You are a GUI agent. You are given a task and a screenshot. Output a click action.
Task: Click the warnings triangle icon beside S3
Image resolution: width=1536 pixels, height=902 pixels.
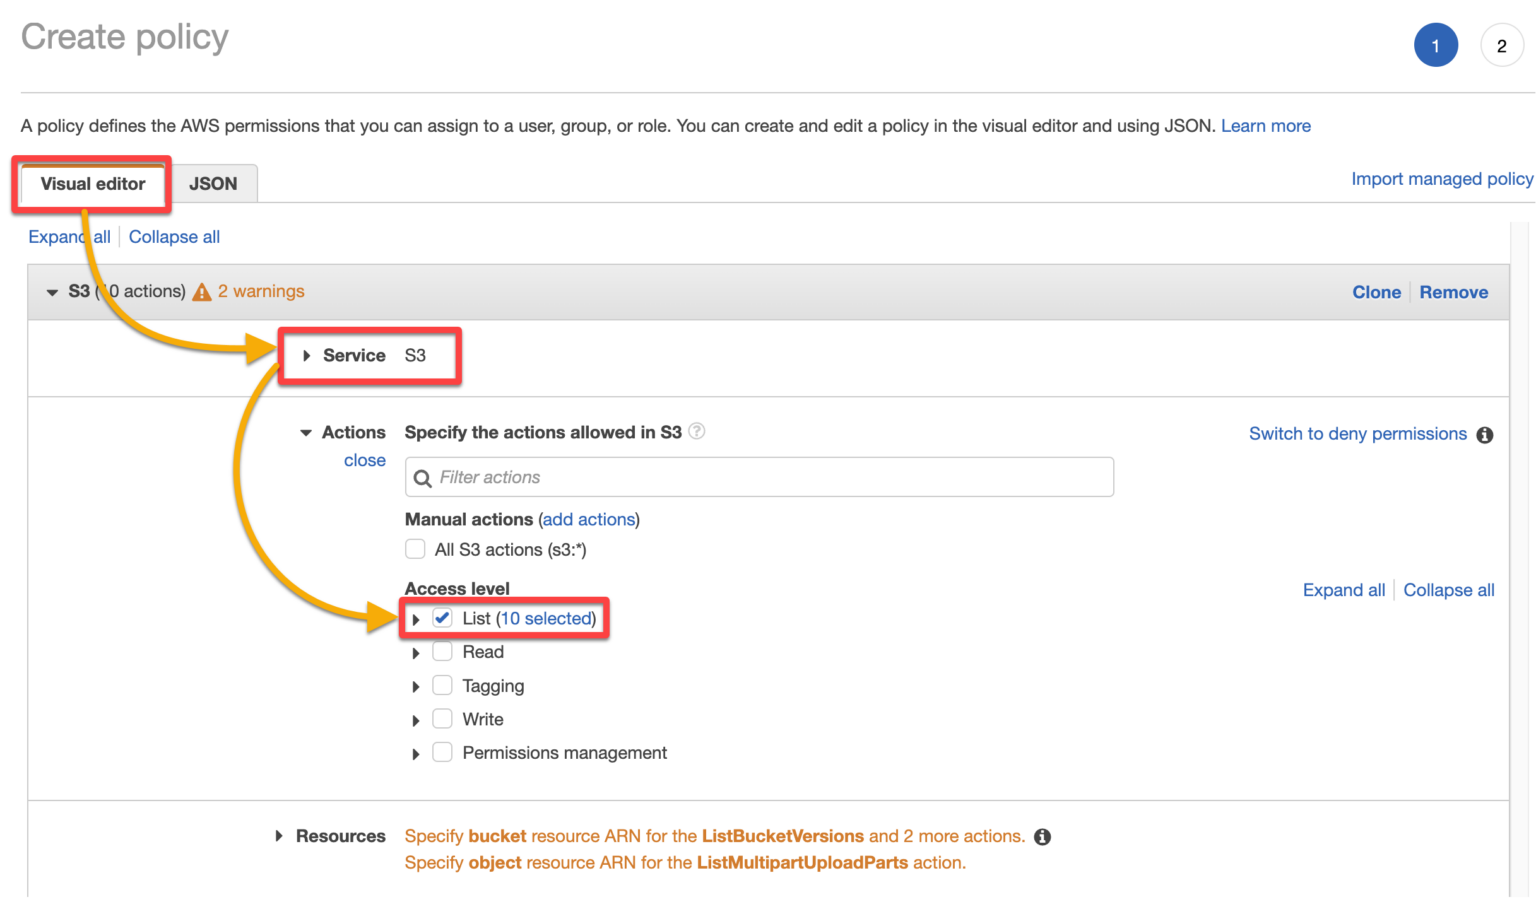[x=203, y=291]
